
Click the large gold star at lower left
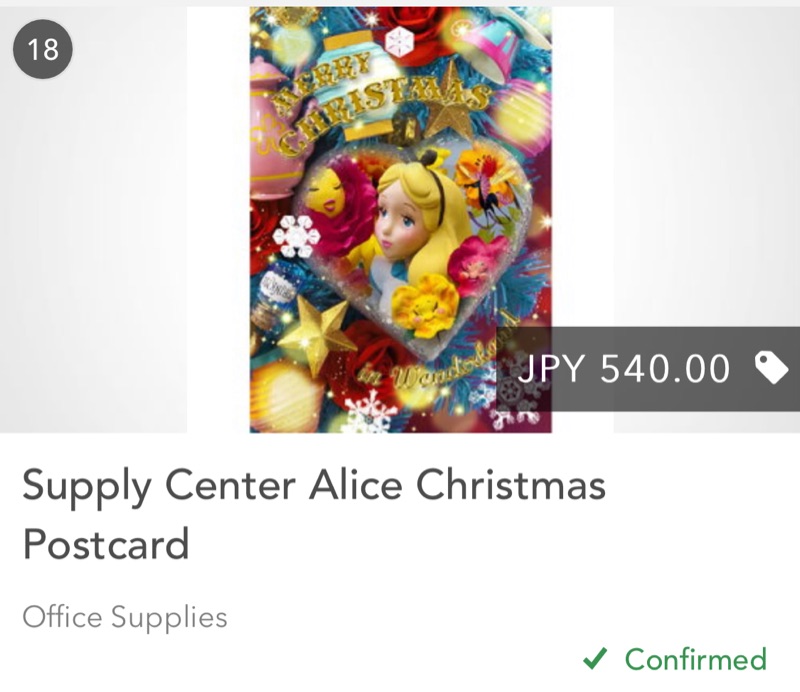point(315,334)
